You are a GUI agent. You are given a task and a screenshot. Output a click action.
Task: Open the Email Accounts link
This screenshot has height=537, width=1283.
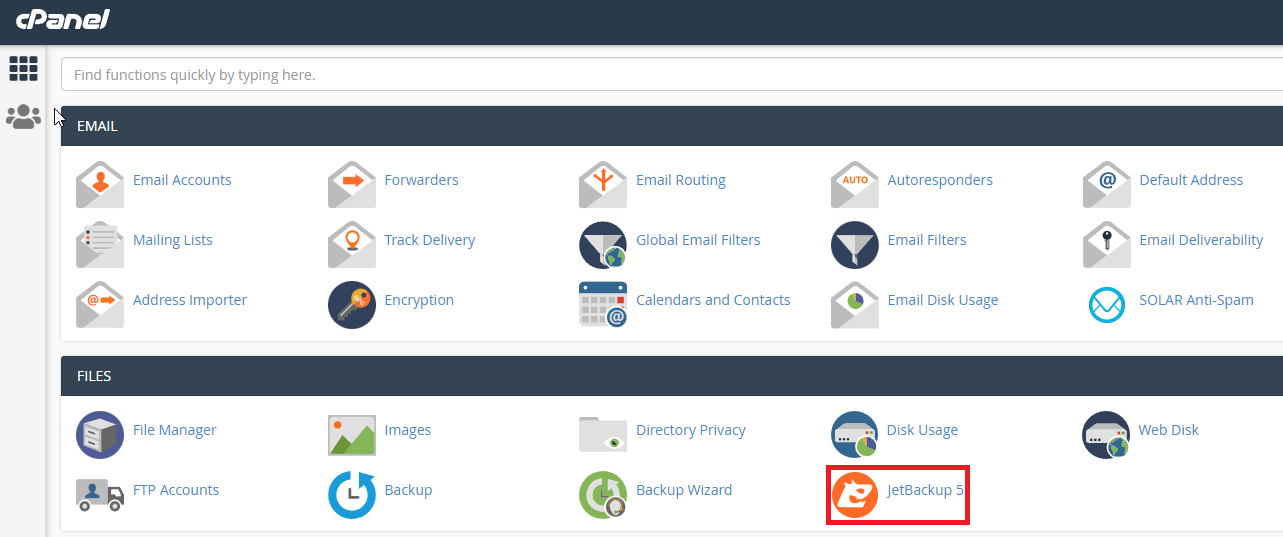182,181
